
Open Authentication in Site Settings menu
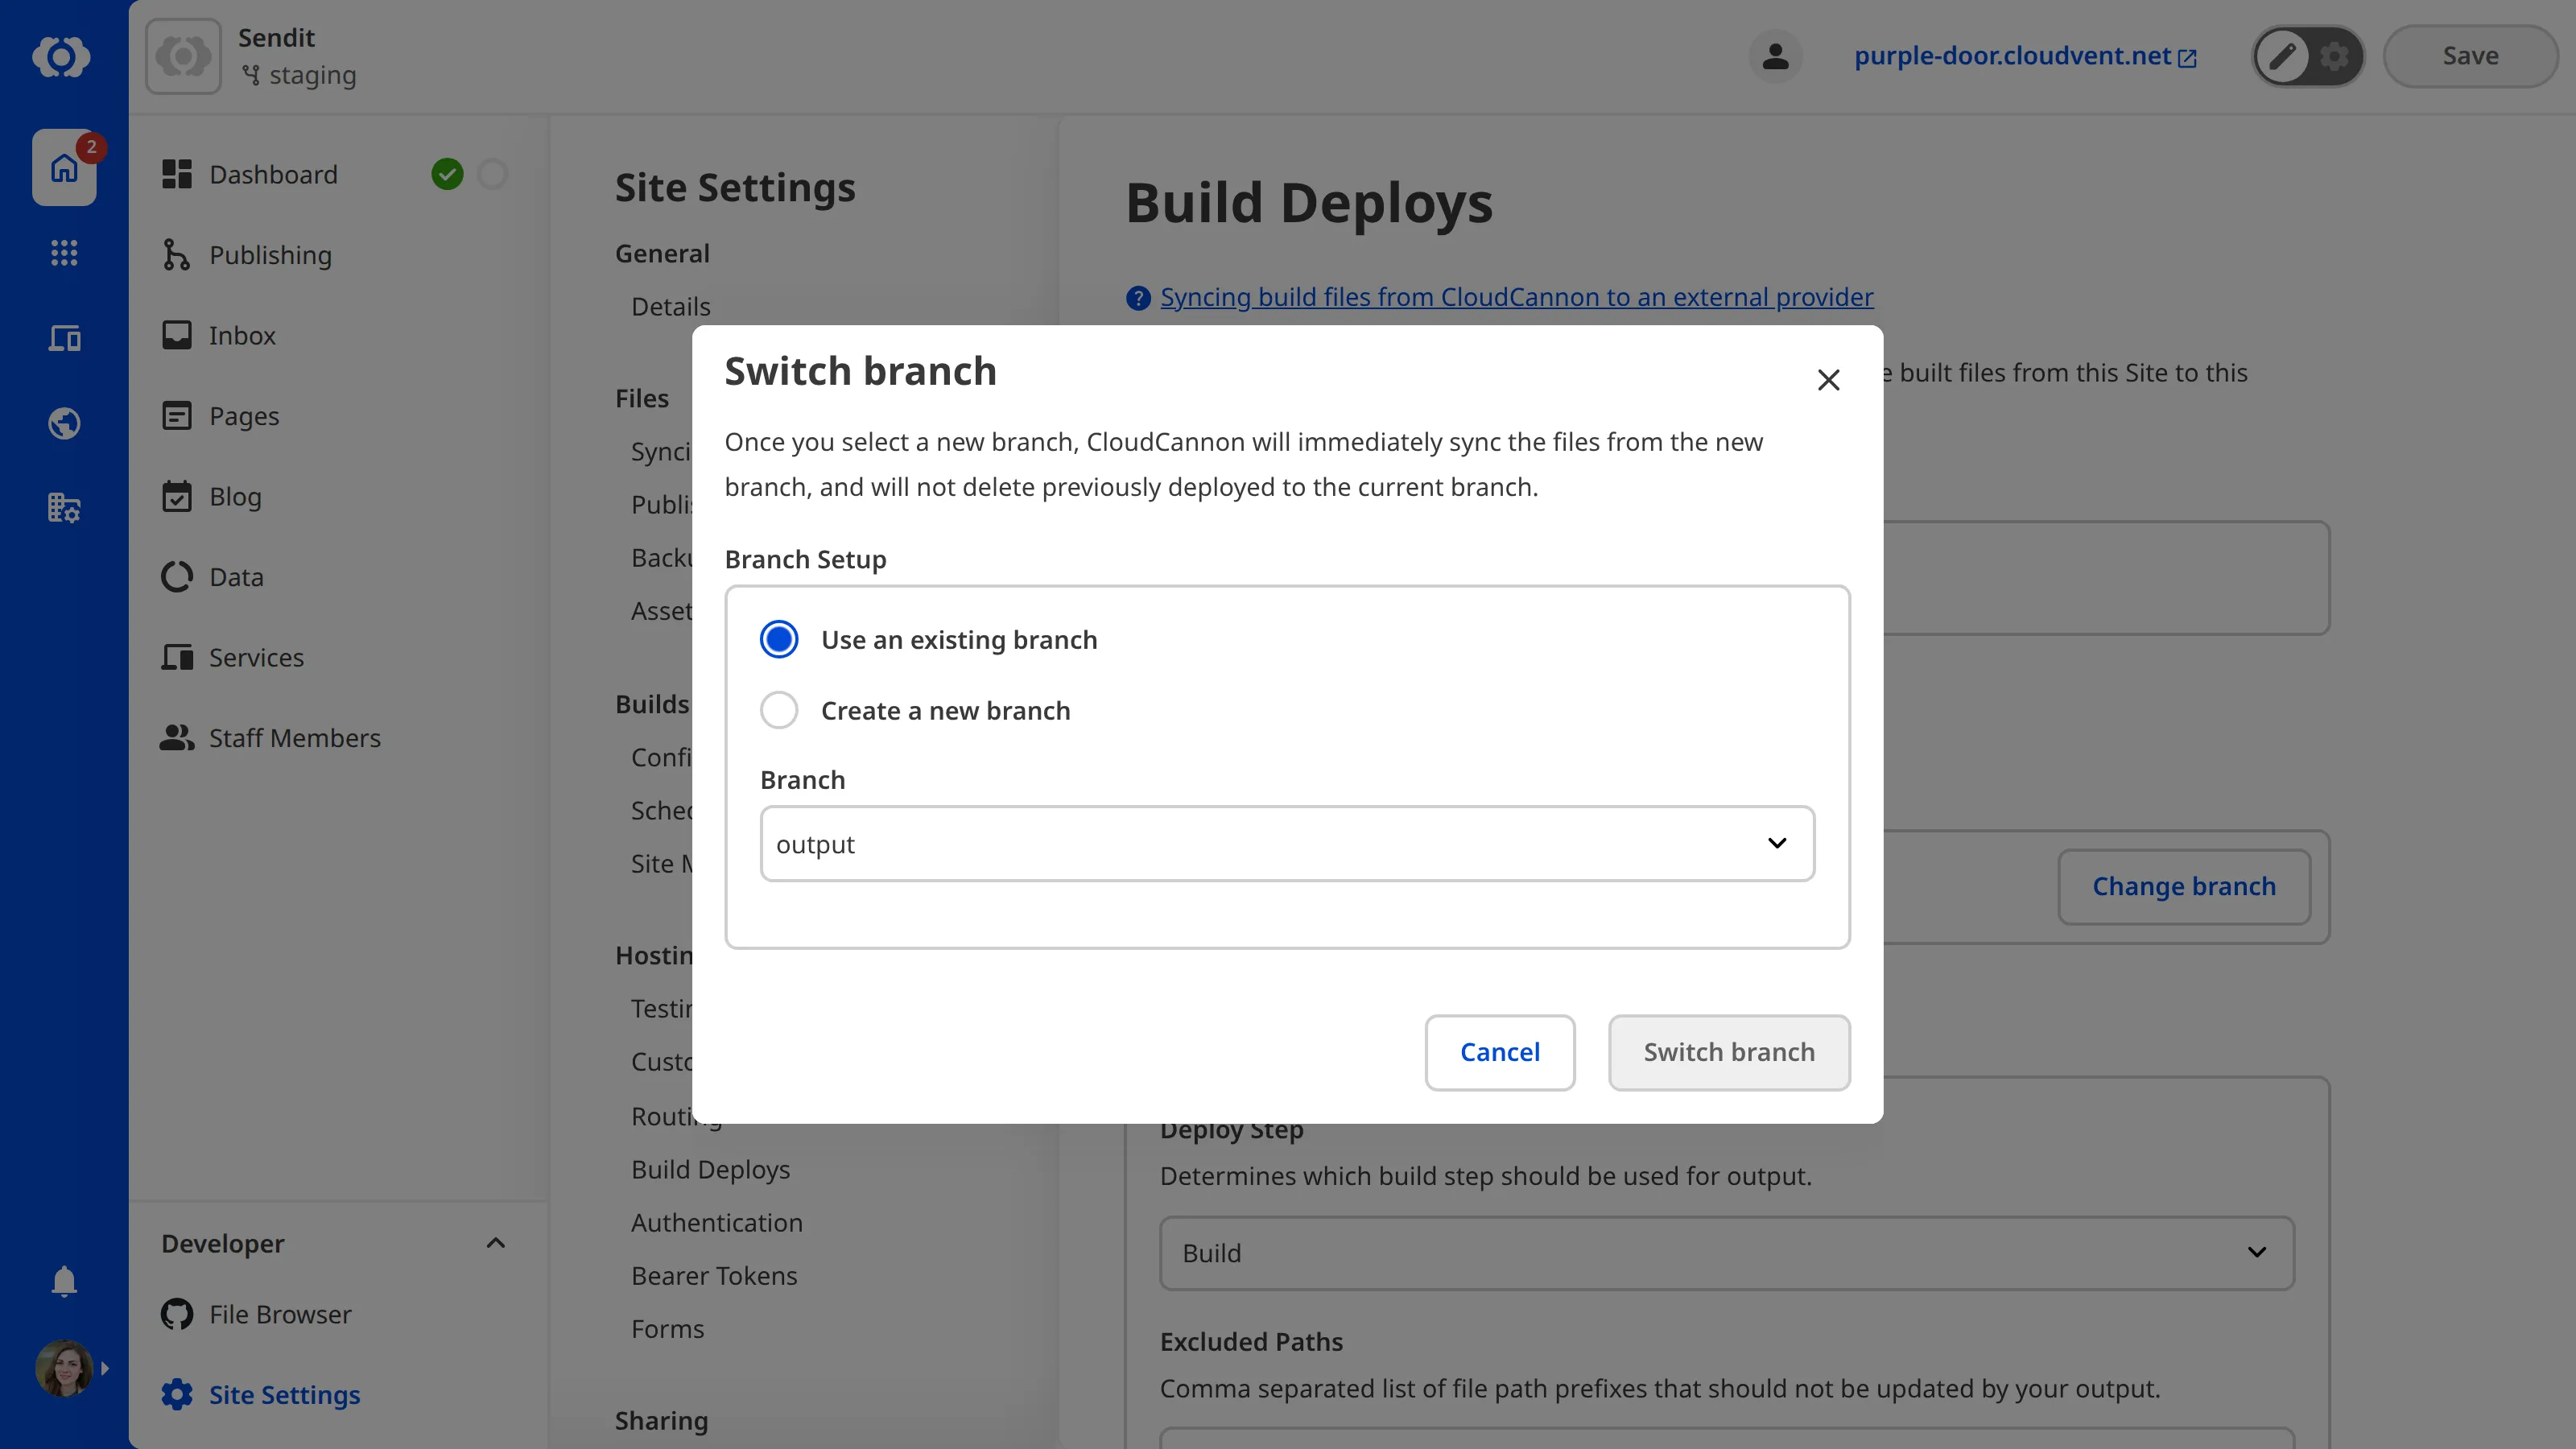(716, 1222)
